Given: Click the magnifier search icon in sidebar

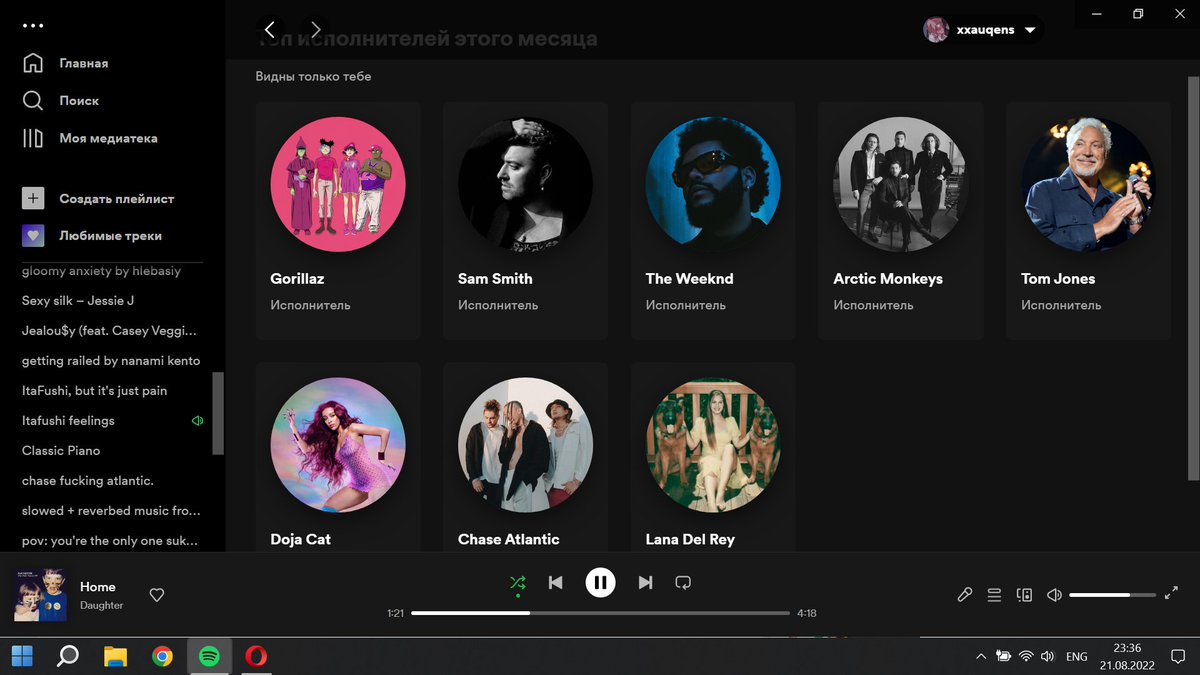Looking at the screenshot, I should pyautogui.click(x=33, y=101).
